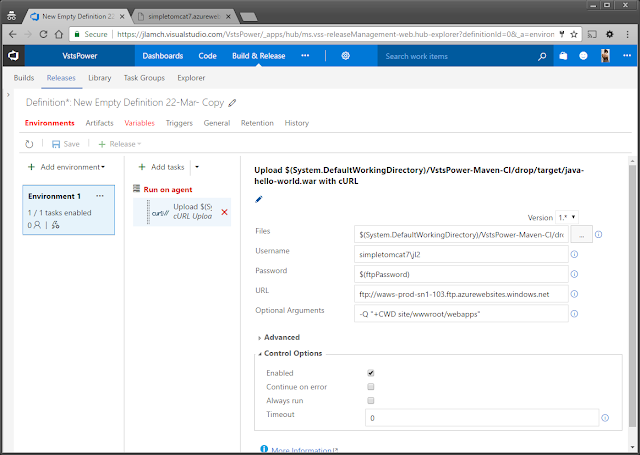Click the deployment conditions icon in Environment 1
Image resolution: width=640 pixels, height=455 pixels.
[x=56, y=225]
